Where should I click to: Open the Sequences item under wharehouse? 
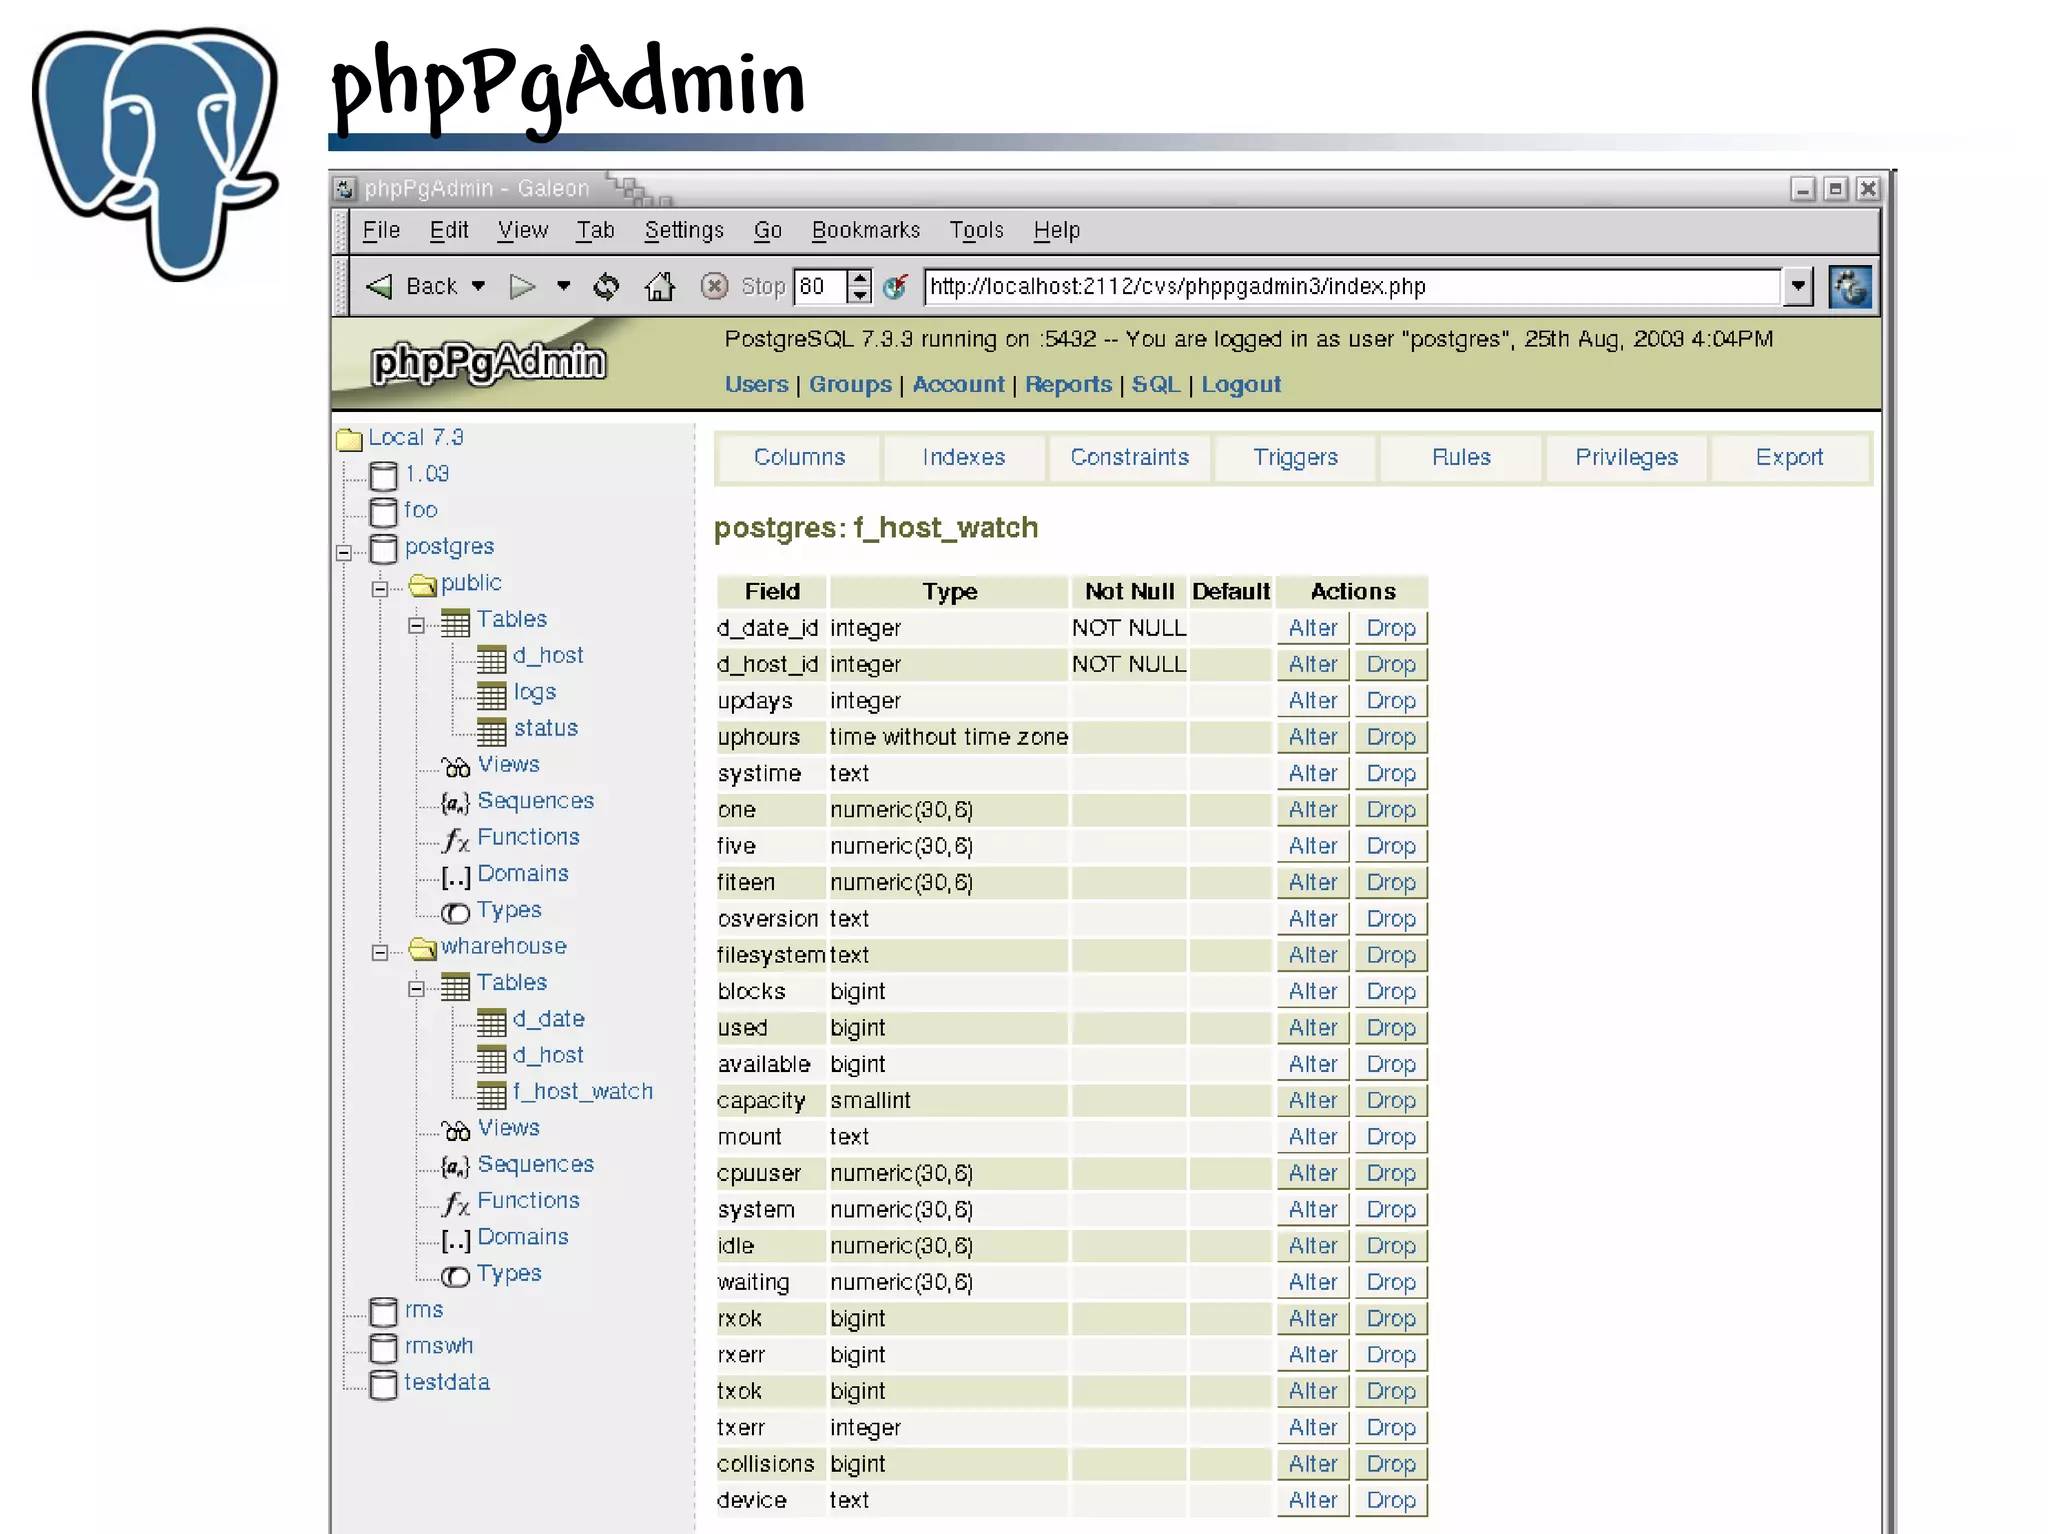(x=535, y=1165)
